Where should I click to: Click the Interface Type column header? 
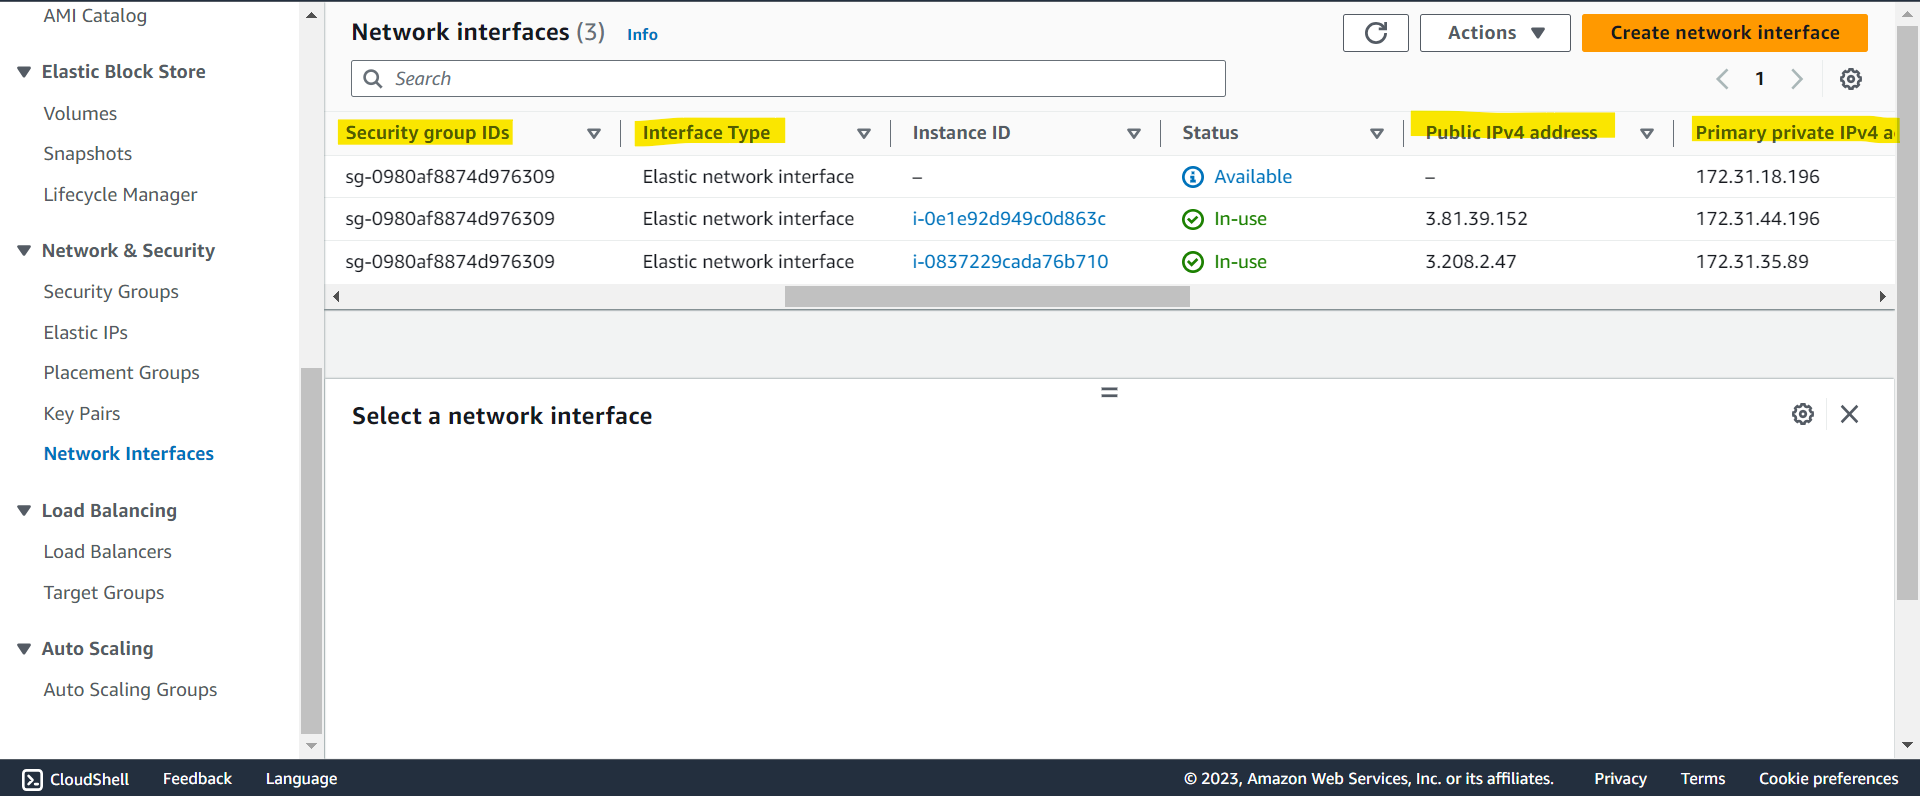coord(706,133)
